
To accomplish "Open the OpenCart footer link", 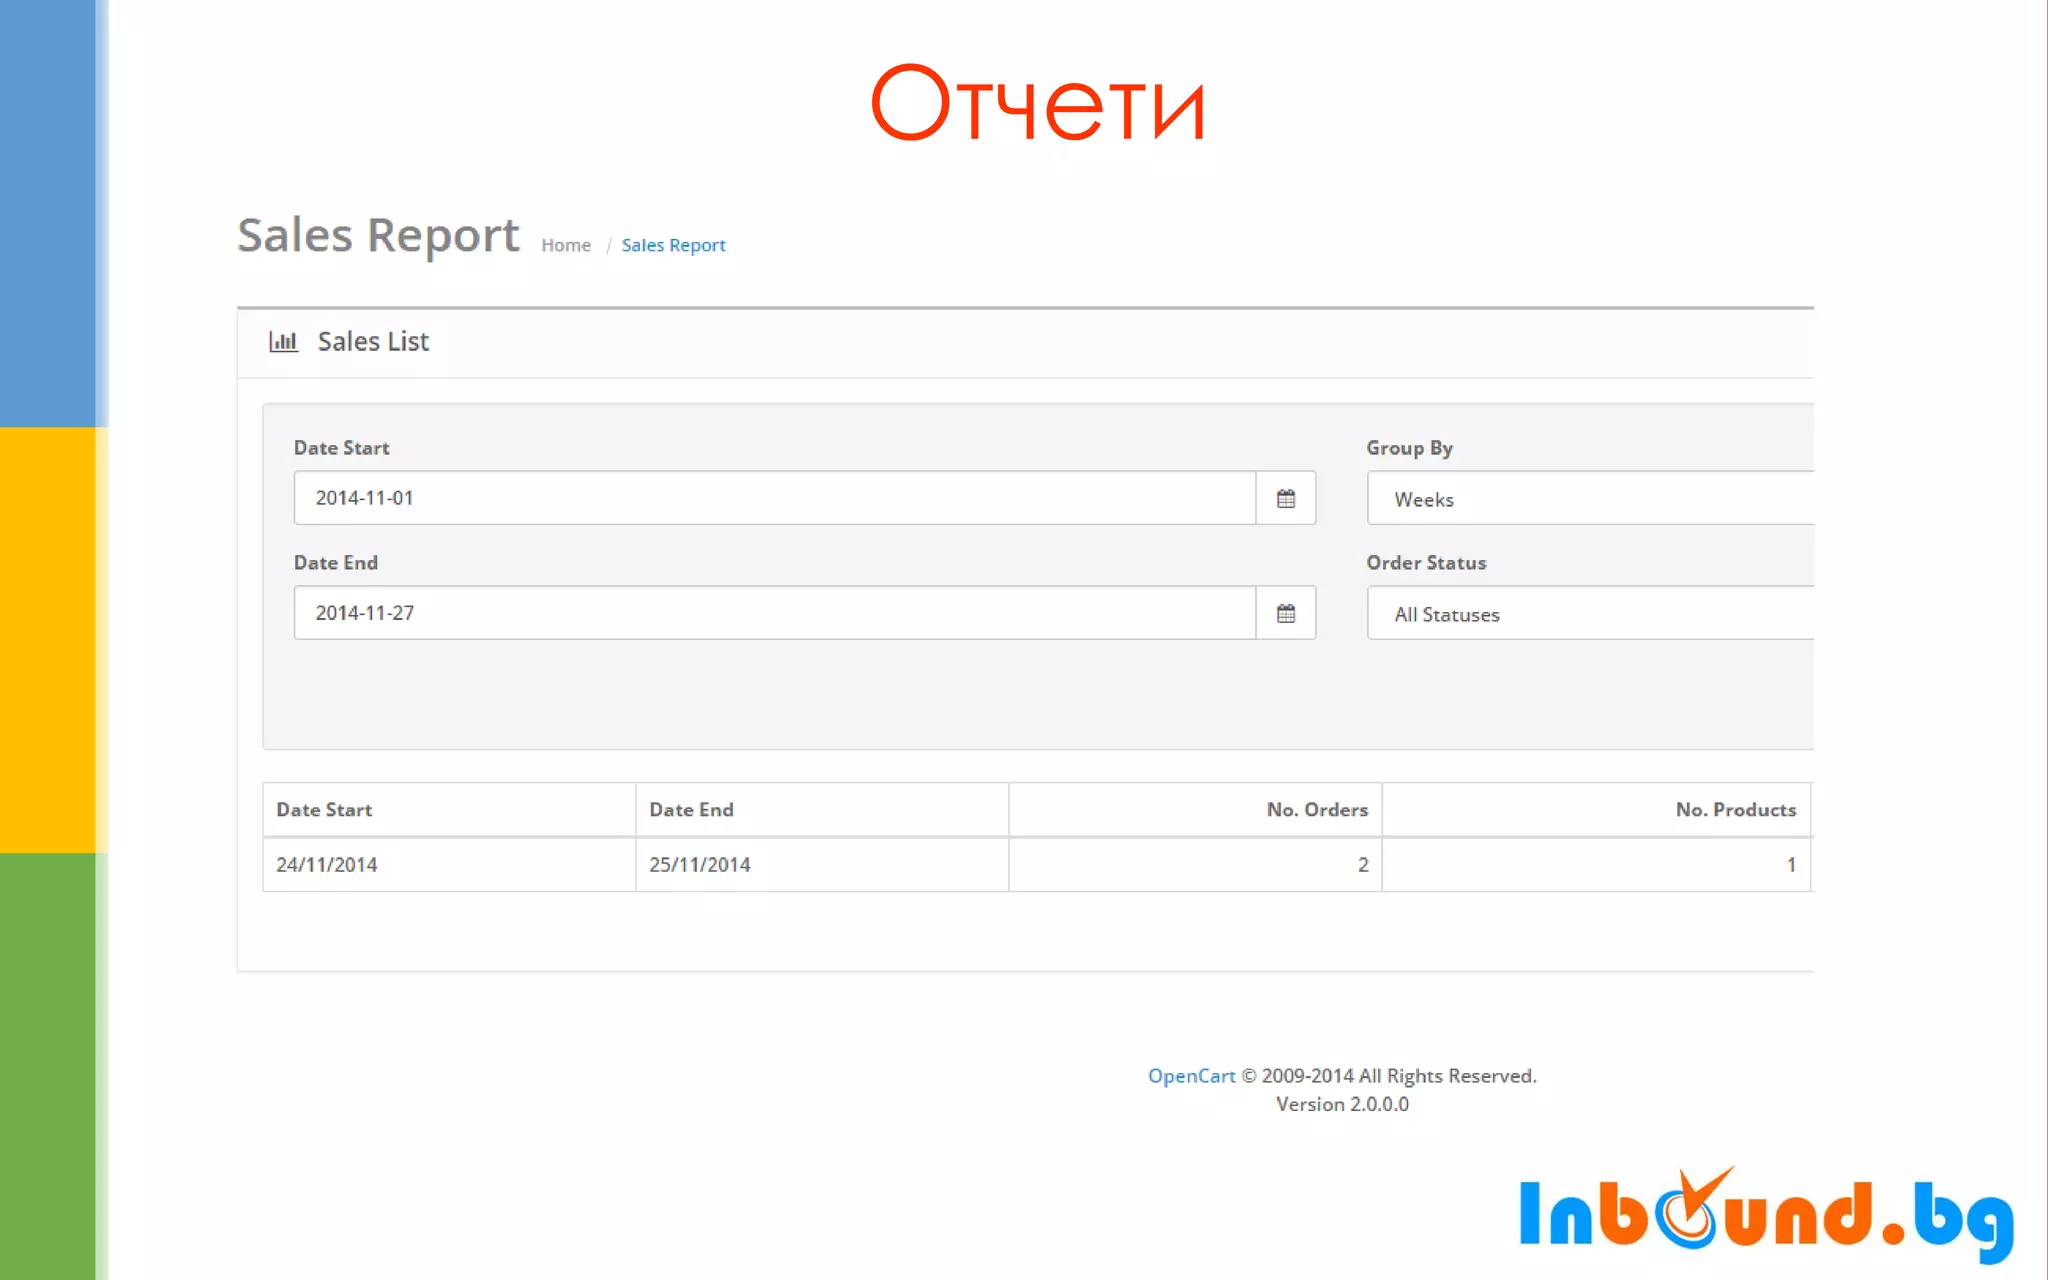I will click(x=1191, y=1076).
